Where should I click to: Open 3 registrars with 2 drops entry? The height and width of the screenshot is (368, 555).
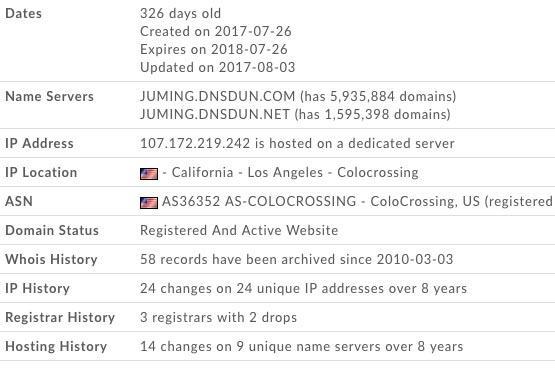218,317
